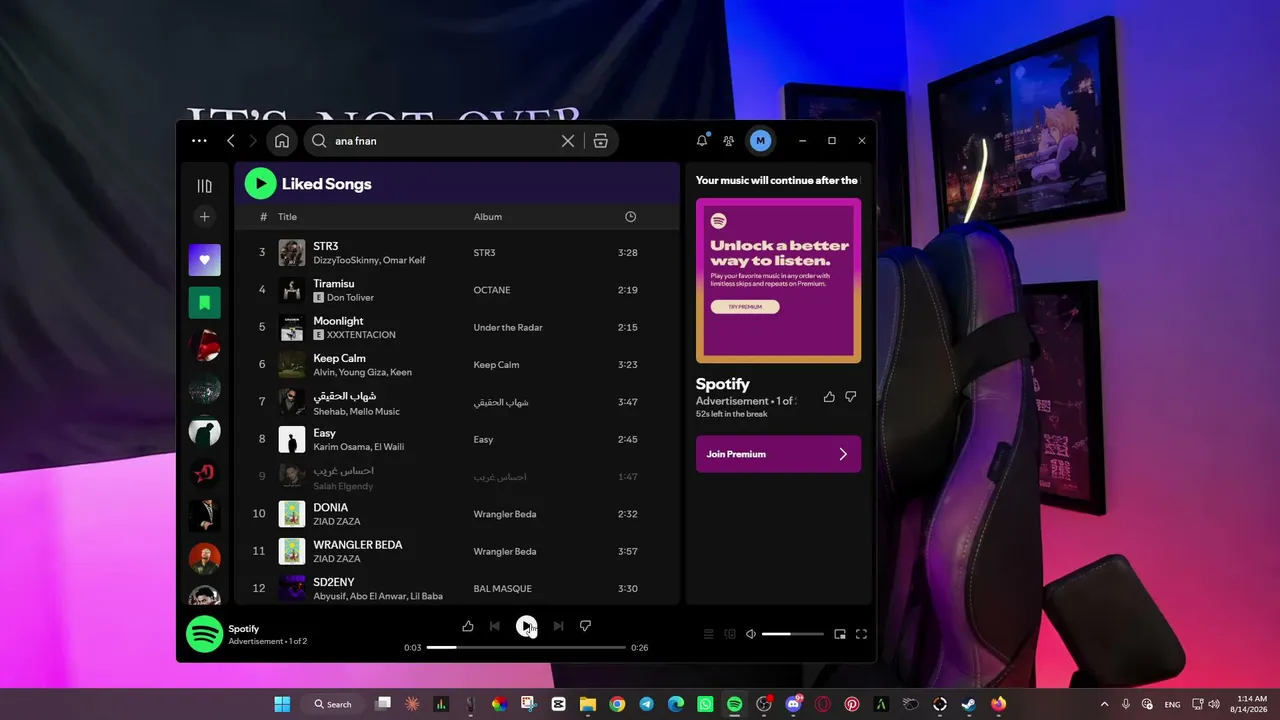Like the ad in the right panel
1280x720 pixels.
829,397
